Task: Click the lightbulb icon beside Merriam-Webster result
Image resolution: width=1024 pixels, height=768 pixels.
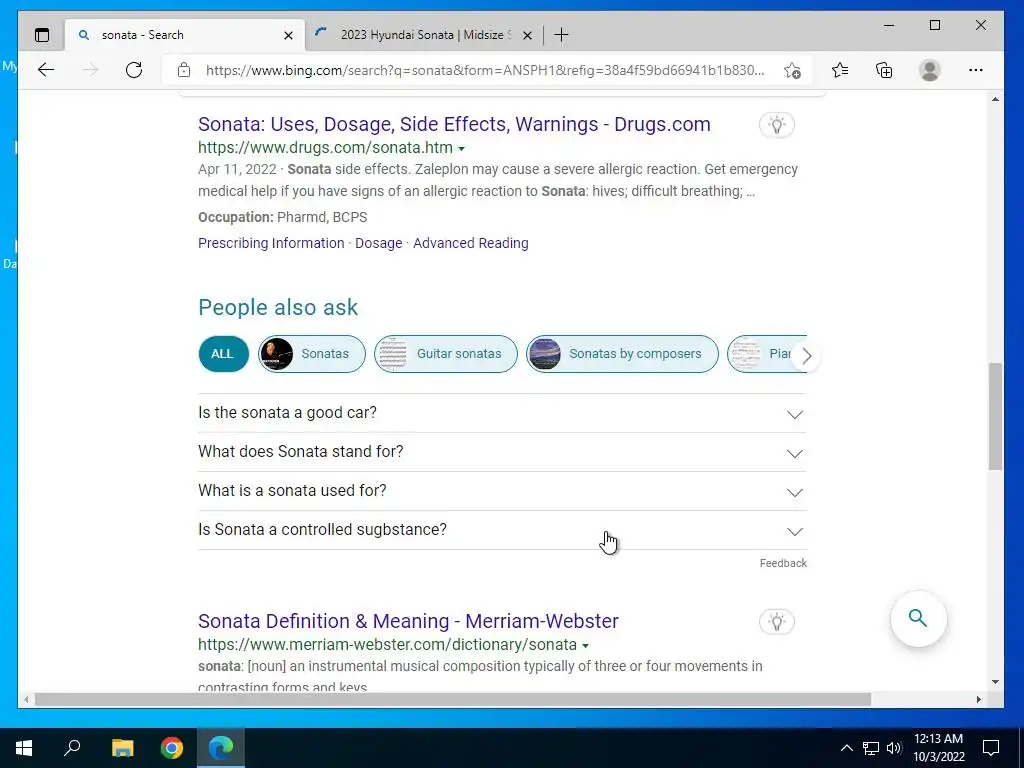Action: (x=776, y=622)
